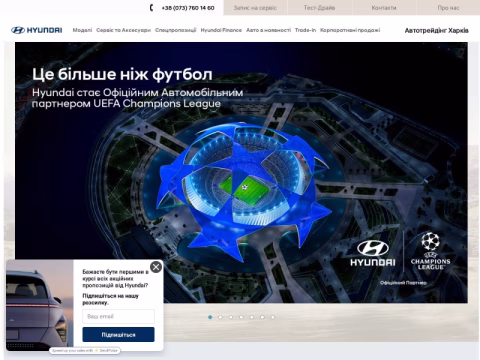
Task: Open the Про нас tab
Action: click(x=448, y=8)
